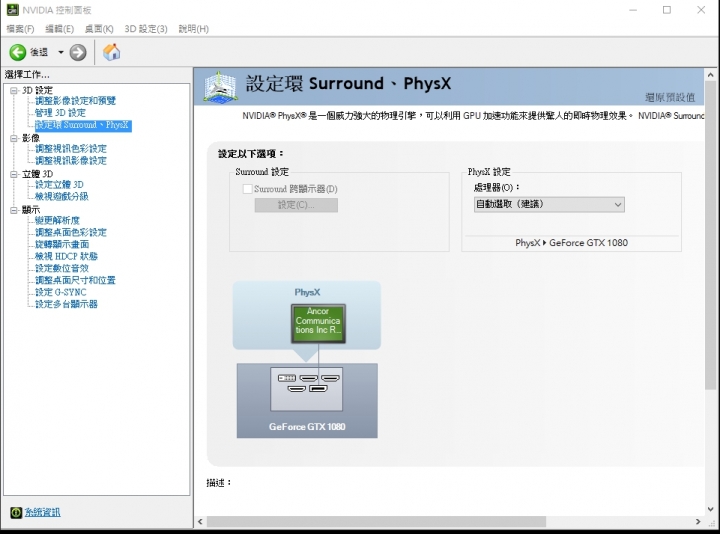Select 調整桌面色彩設定 in the tree
The image size is (720, 534).
click(71, 232)
